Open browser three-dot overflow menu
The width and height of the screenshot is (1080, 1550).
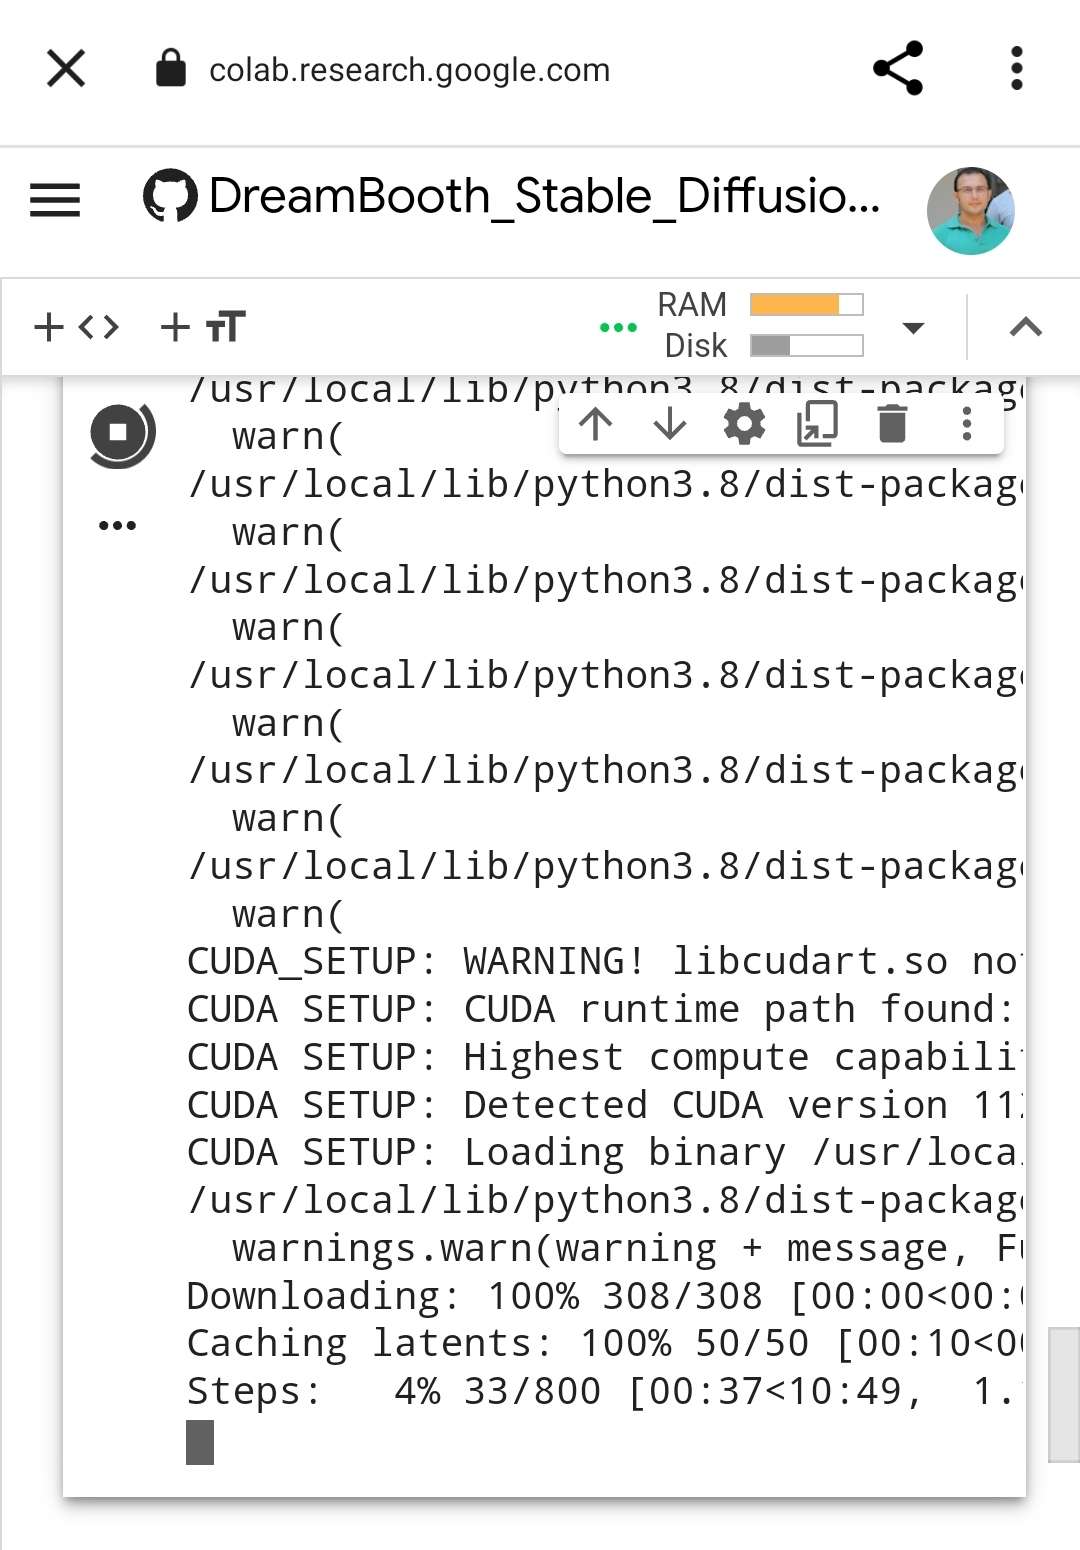(1016, 69)
